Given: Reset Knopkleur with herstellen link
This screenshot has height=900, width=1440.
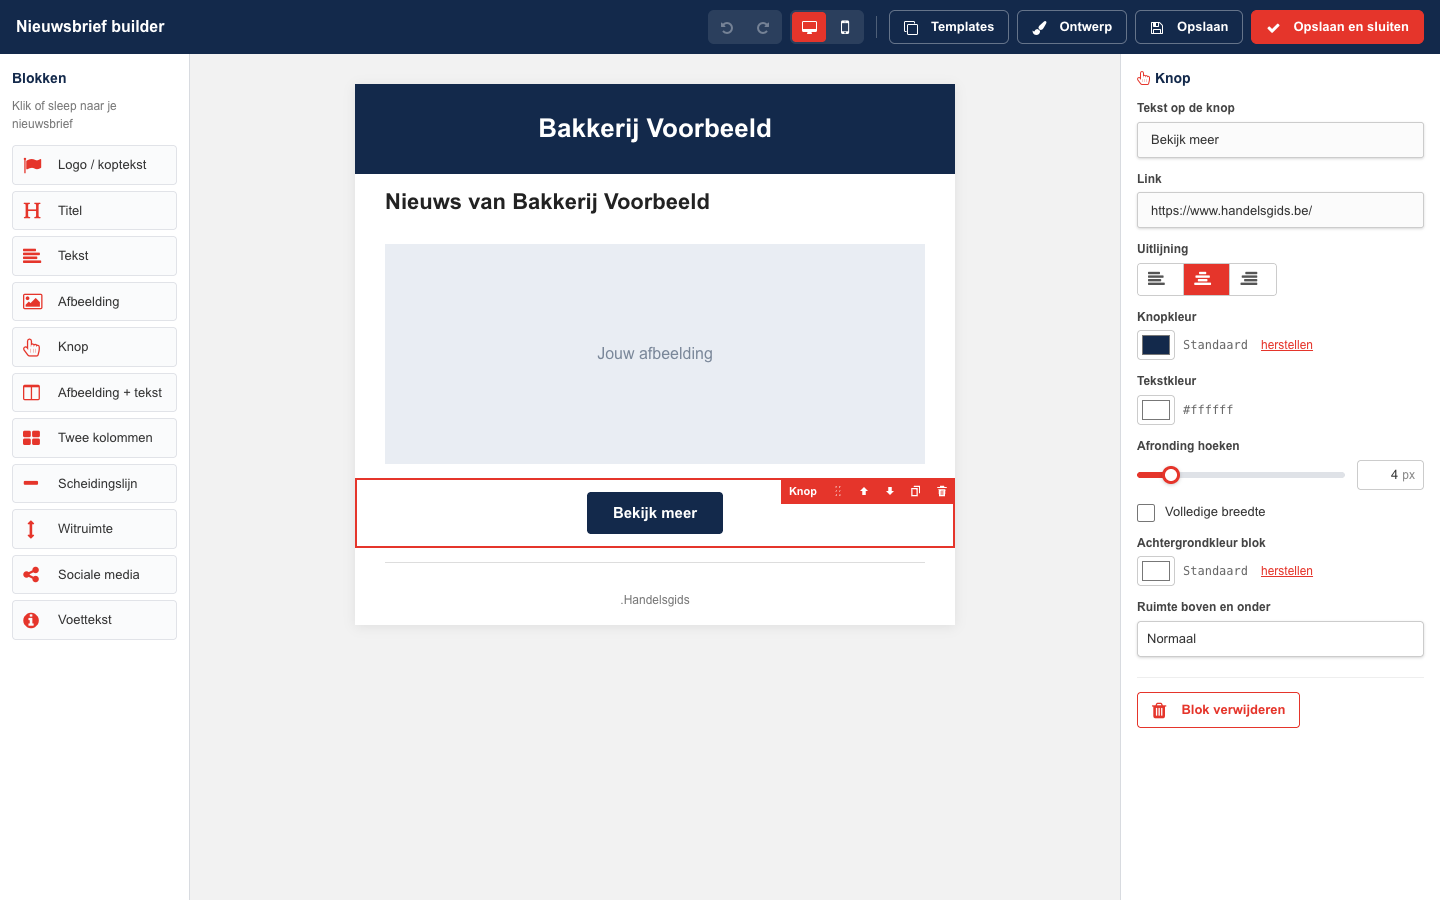Looking at the screenshot, I should [1287, 345].
